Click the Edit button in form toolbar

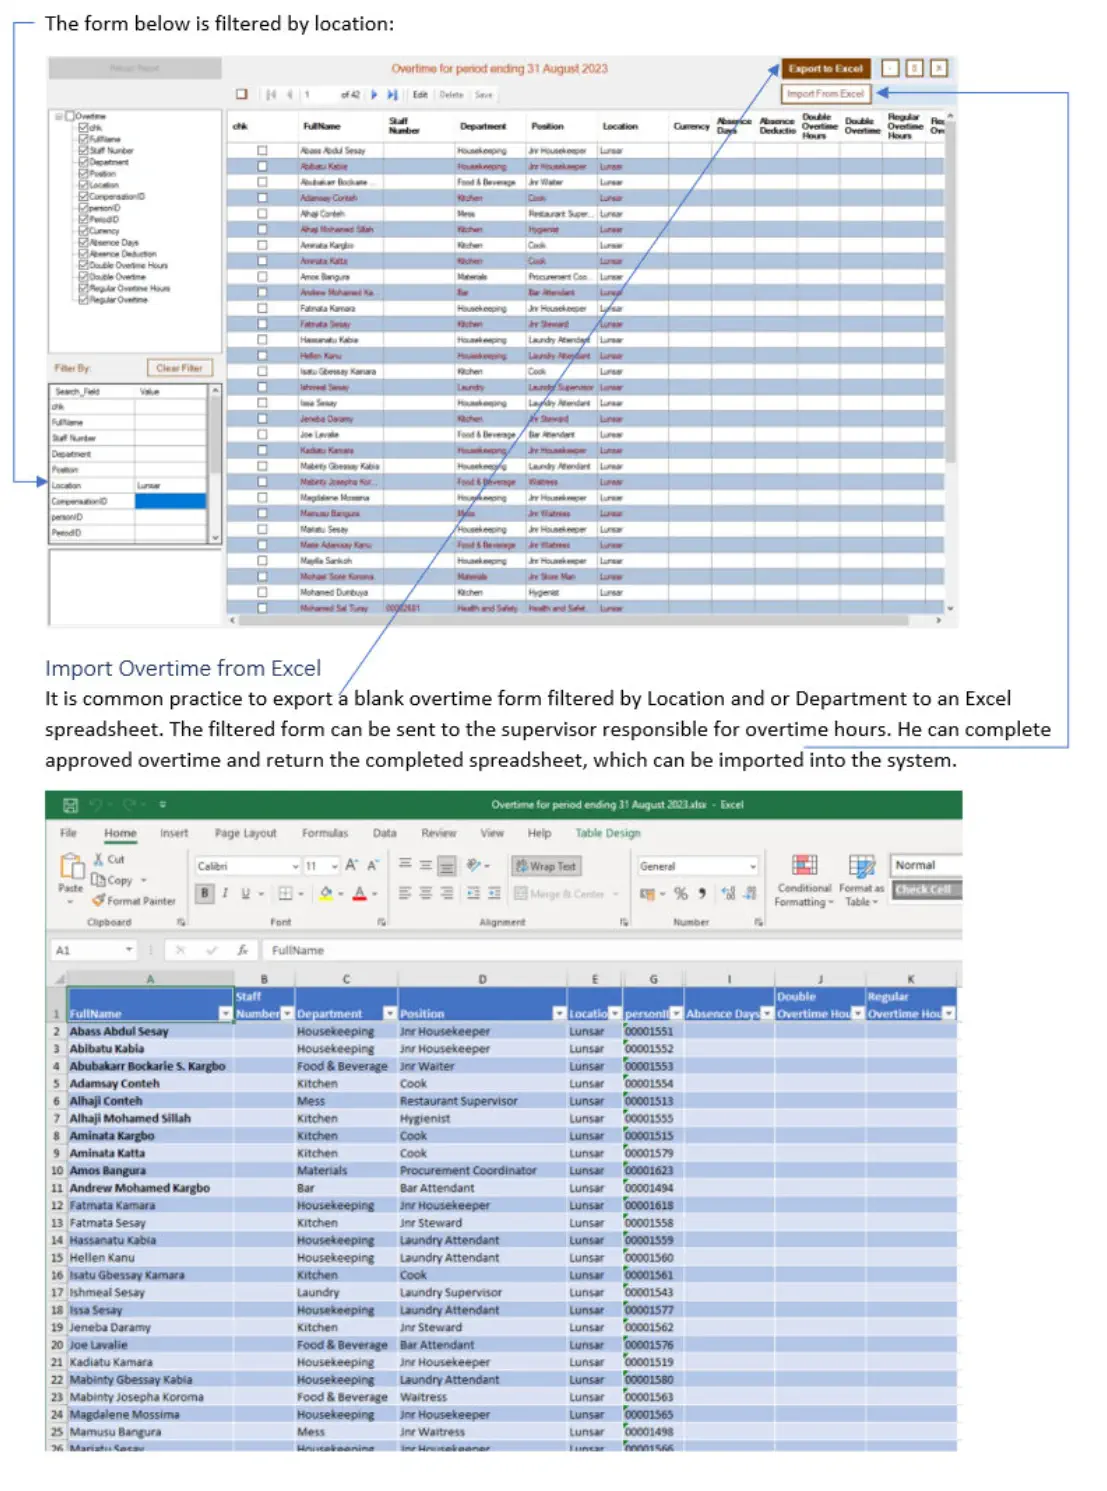tap(420, 95)
